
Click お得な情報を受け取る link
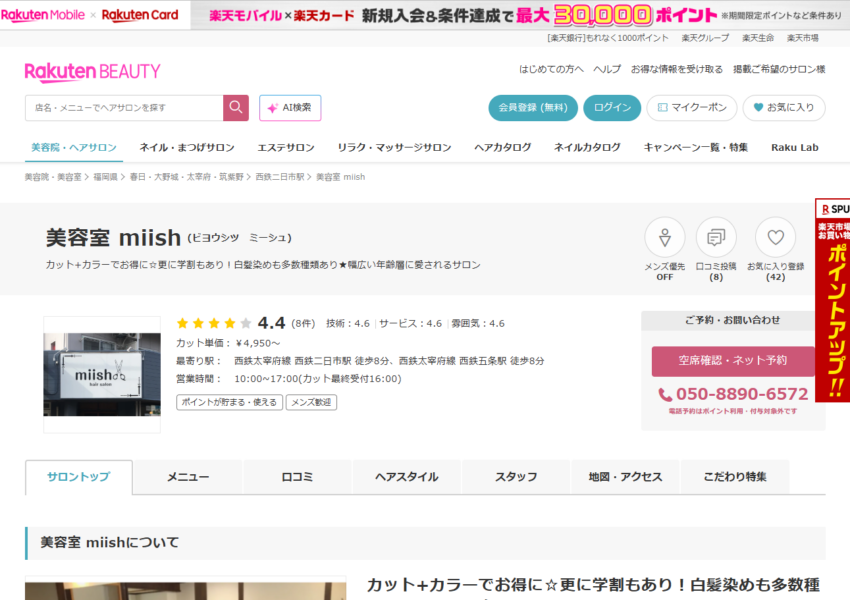pos(677,69)
